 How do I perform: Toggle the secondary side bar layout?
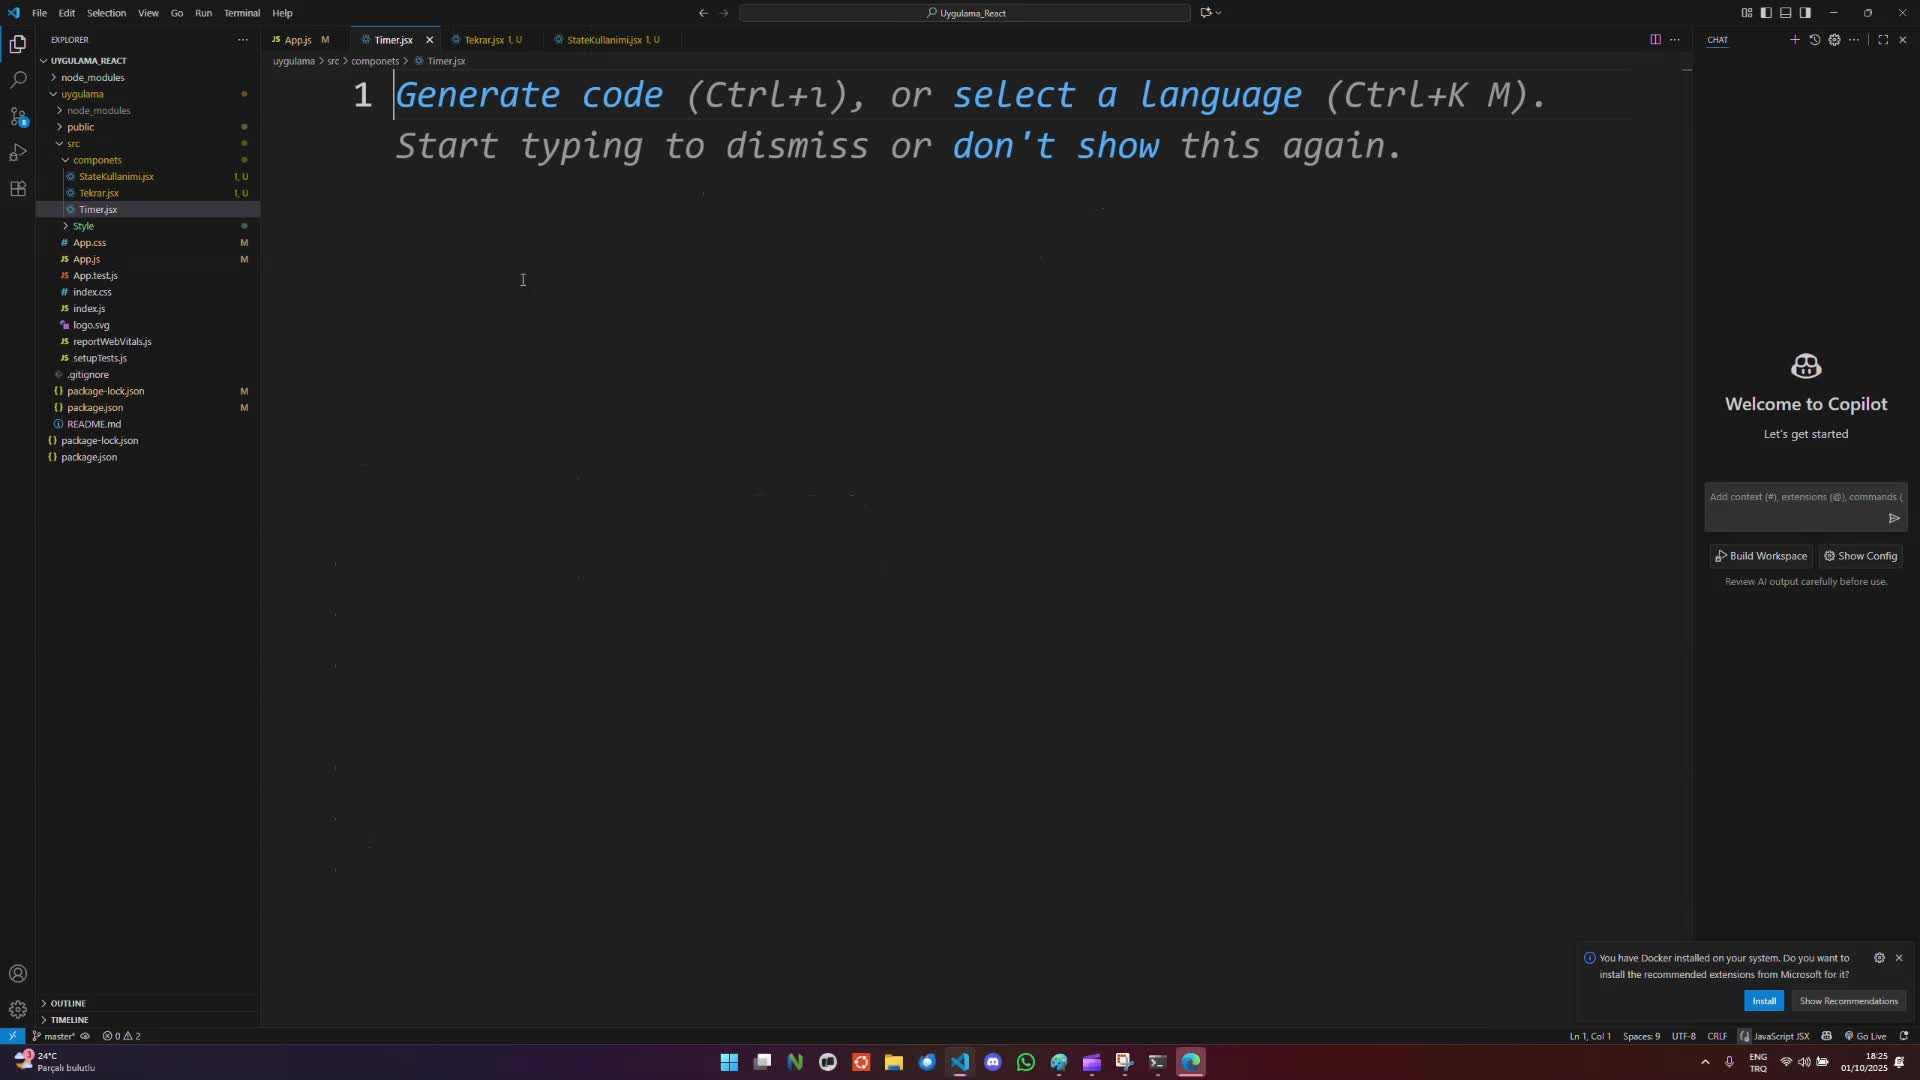point(1805,13)
